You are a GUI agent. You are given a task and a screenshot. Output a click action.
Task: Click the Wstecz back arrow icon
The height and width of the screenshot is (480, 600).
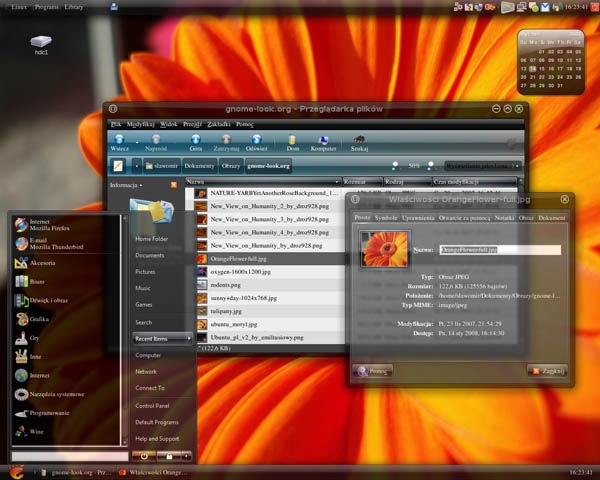pos(119,139)
